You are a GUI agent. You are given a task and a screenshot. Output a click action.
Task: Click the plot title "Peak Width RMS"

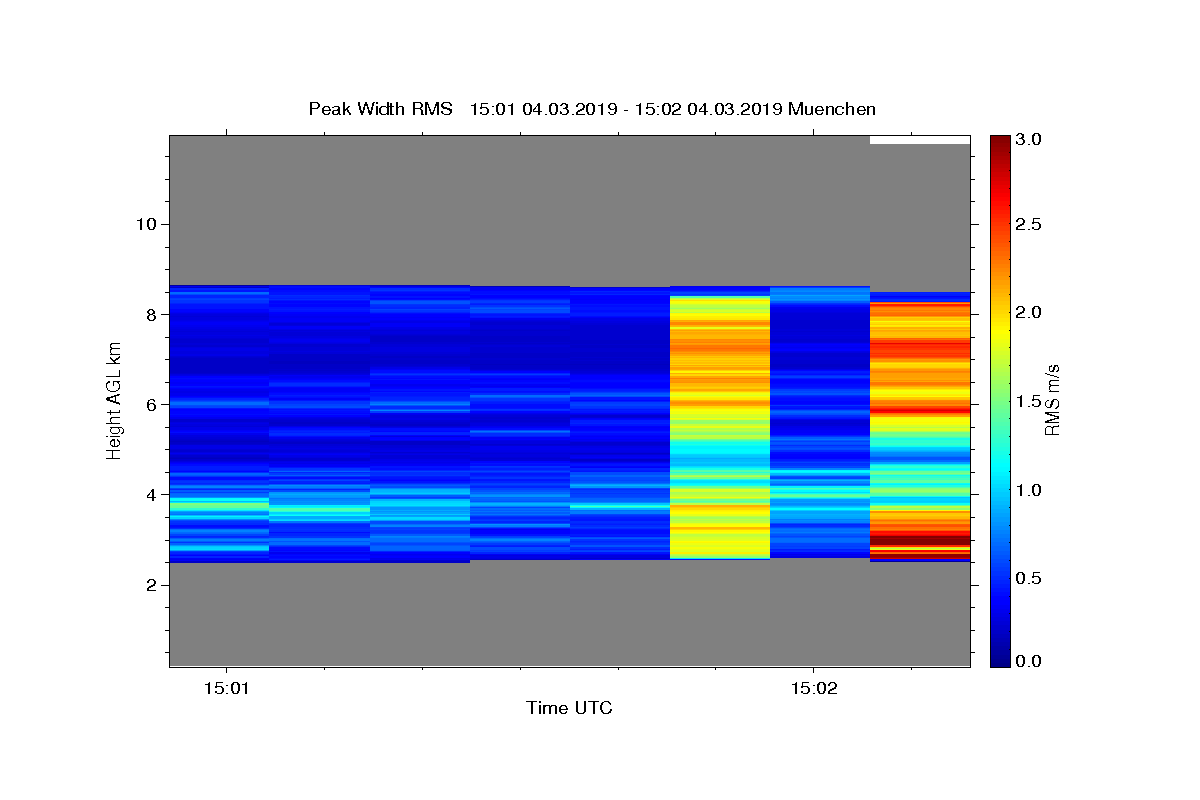click(380, 109)
